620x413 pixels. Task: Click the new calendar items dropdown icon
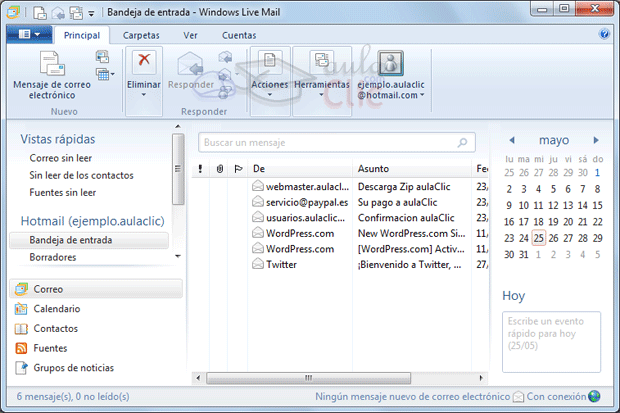105,74
